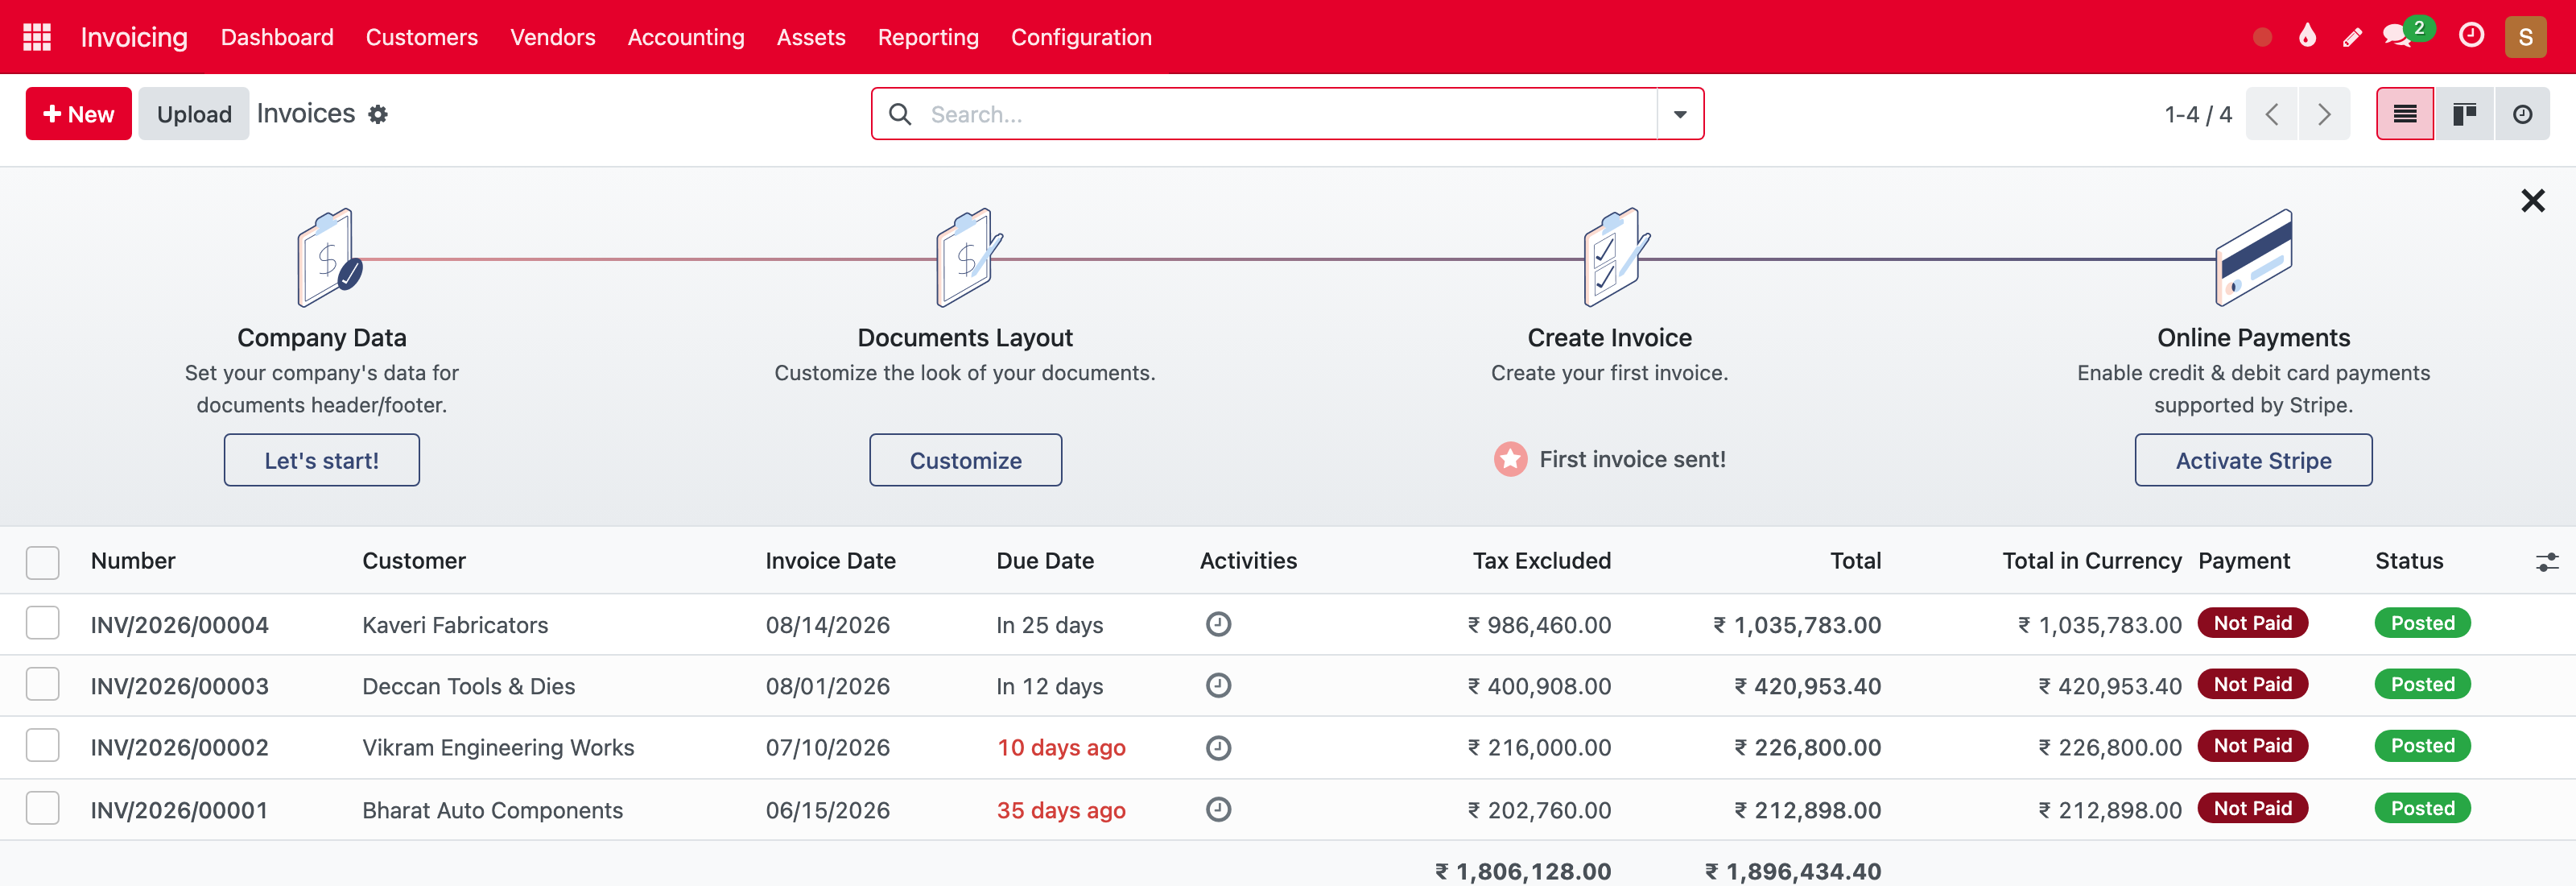The width and height of the screenshot is (2576, 886).
Task: Sort by Tax Excluded column header
Action: pos(1541,561)
